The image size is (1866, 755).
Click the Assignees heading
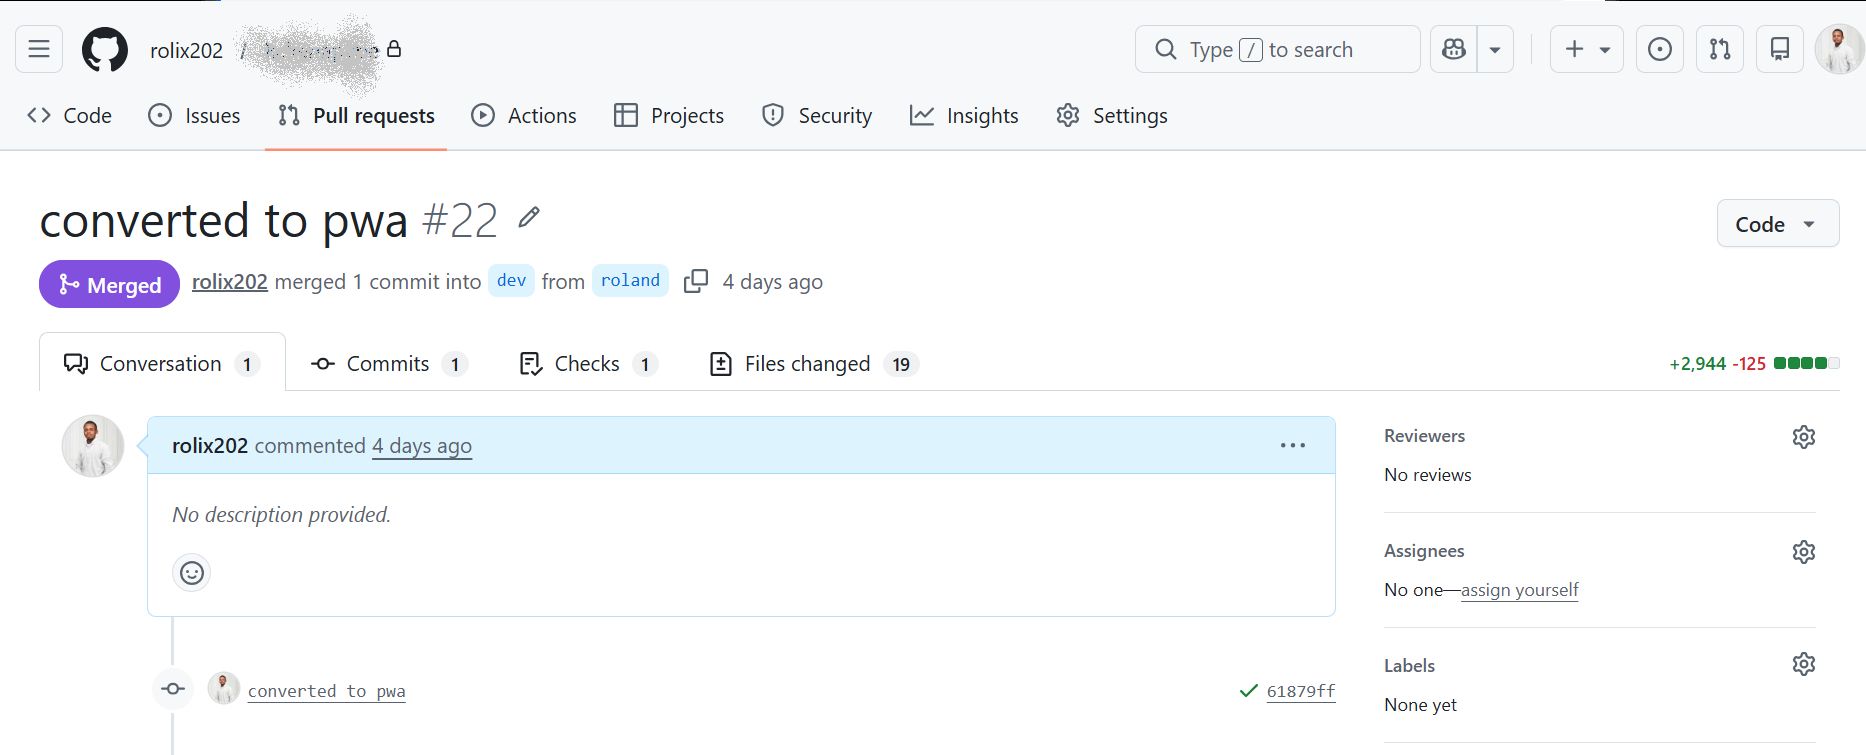[x=1424, y=551]
